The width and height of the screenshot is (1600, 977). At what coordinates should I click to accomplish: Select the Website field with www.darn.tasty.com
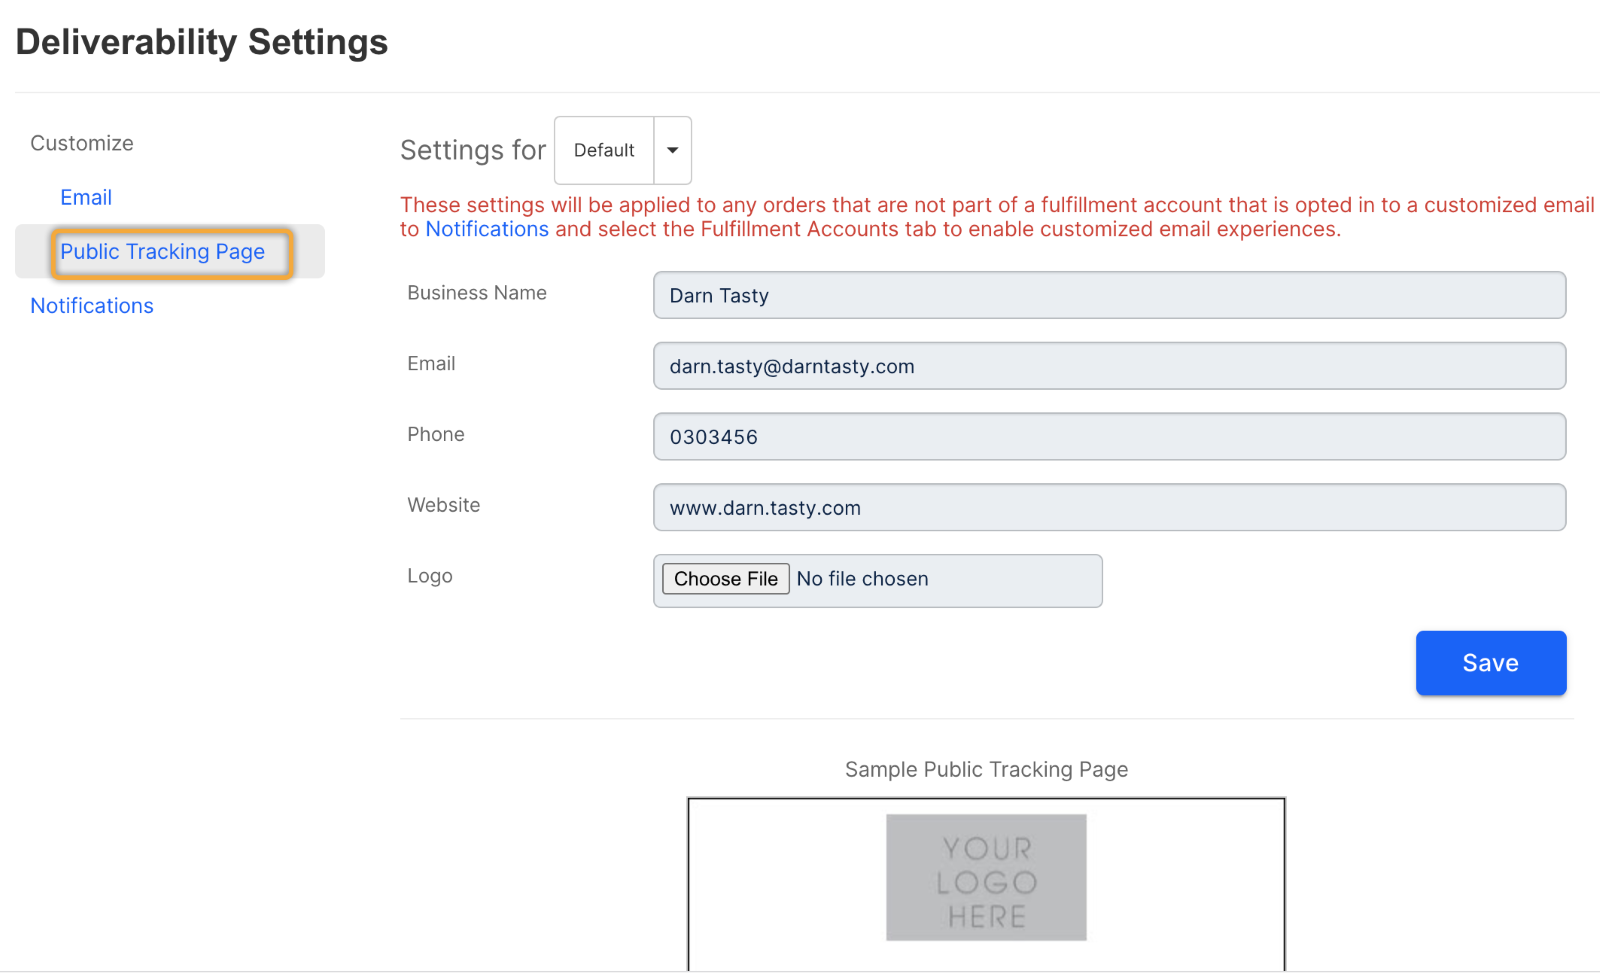pyautogui.click(x=1109, y=508)
